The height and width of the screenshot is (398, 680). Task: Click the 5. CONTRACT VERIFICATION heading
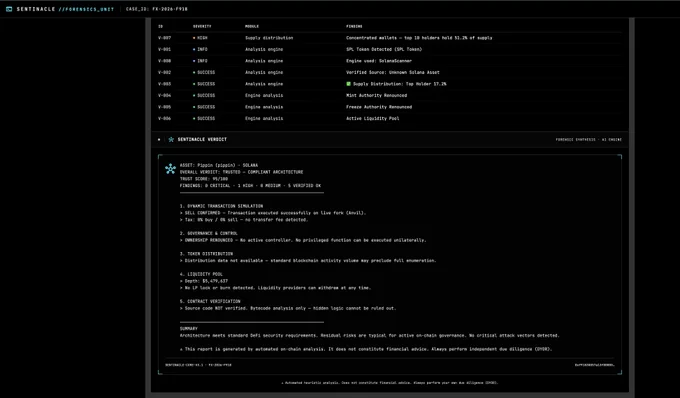point(210,301)
